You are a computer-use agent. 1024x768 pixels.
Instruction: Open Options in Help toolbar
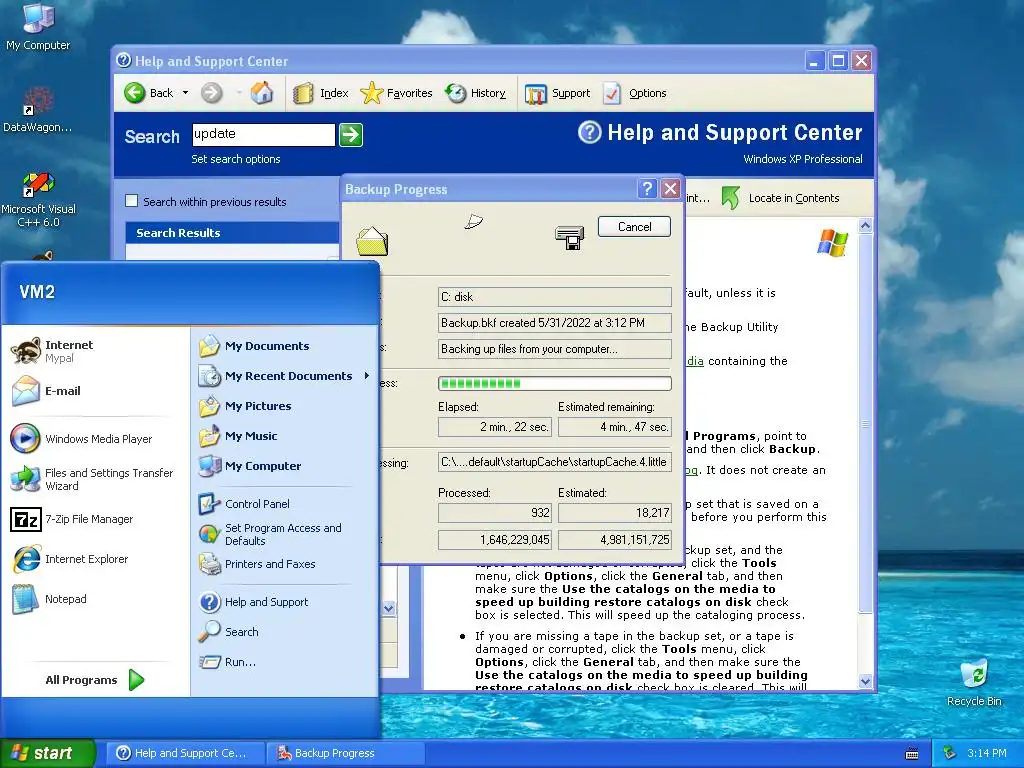pyautogui.click(x=635, y=93)
